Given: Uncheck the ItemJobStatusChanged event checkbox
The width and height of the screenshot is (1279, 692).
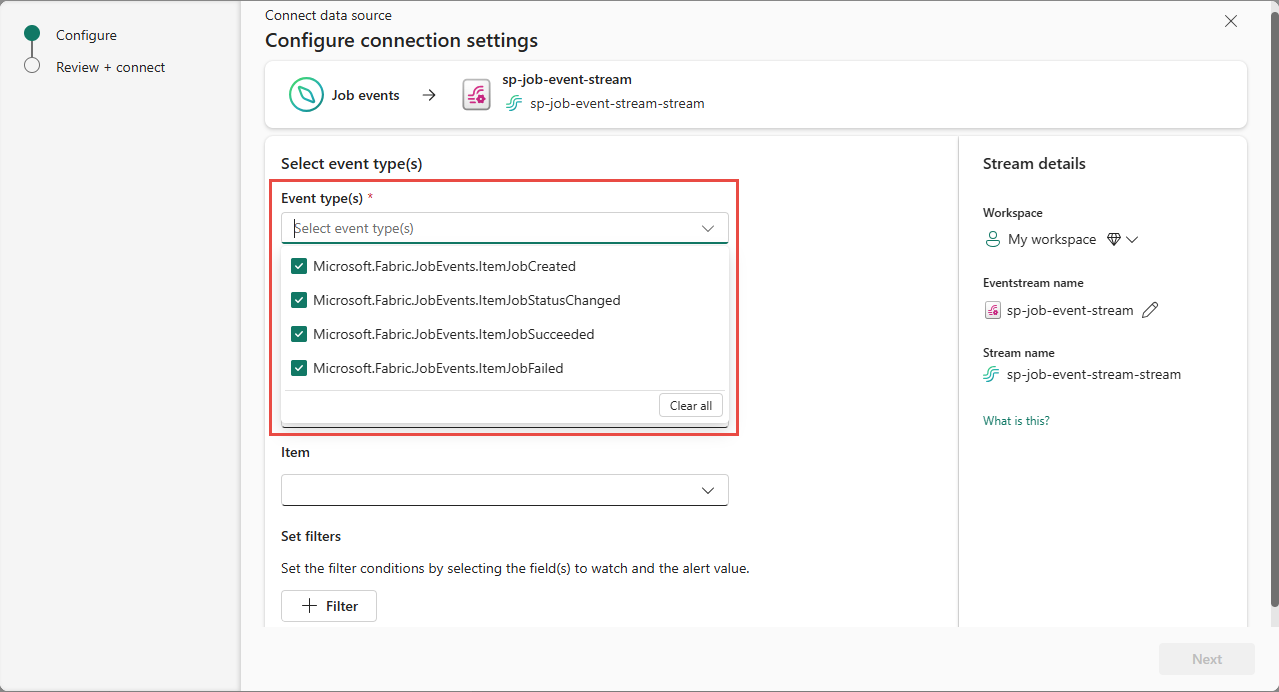Looking at the screenshot, I should (x=299, y=301).
